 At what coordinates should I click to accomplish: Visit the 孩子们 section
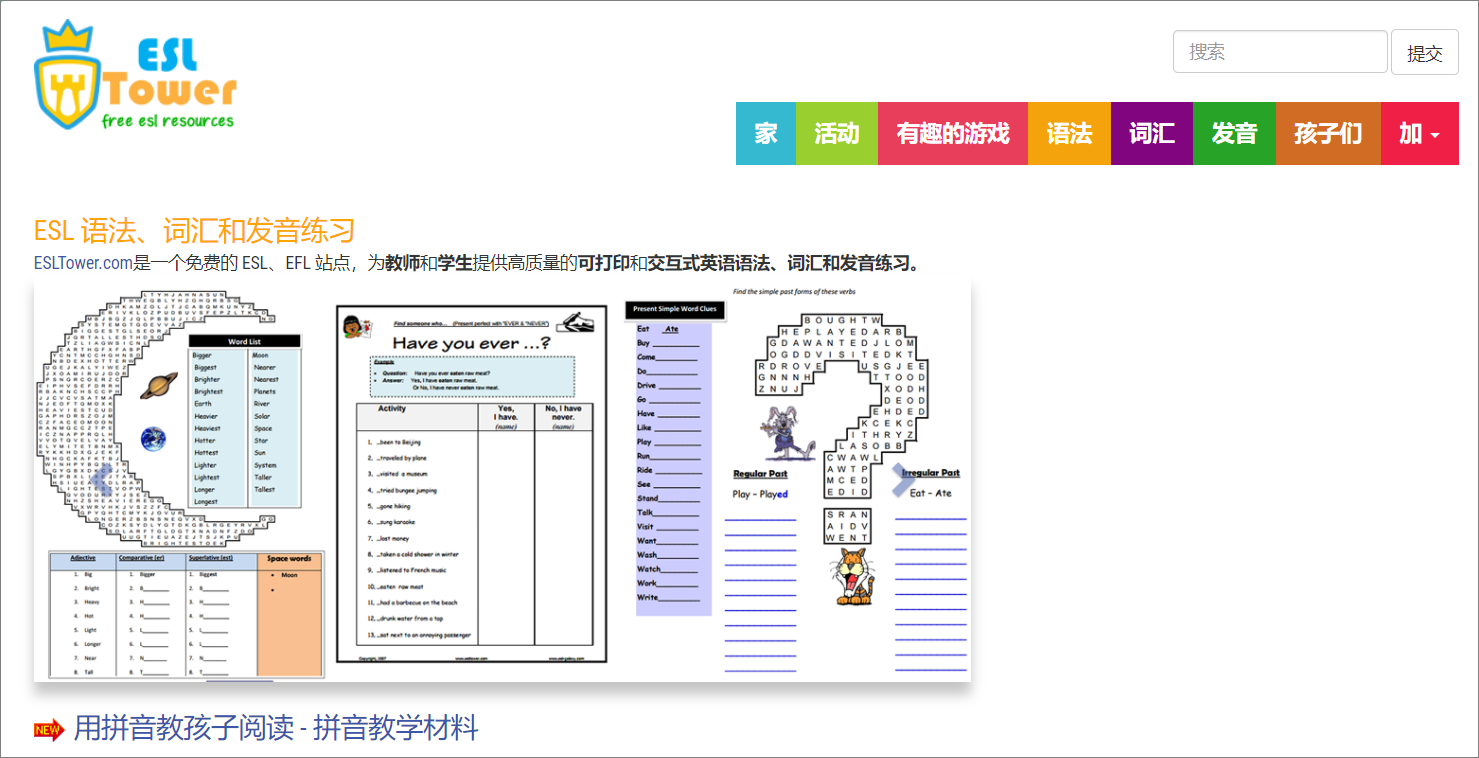(1327, 133)
